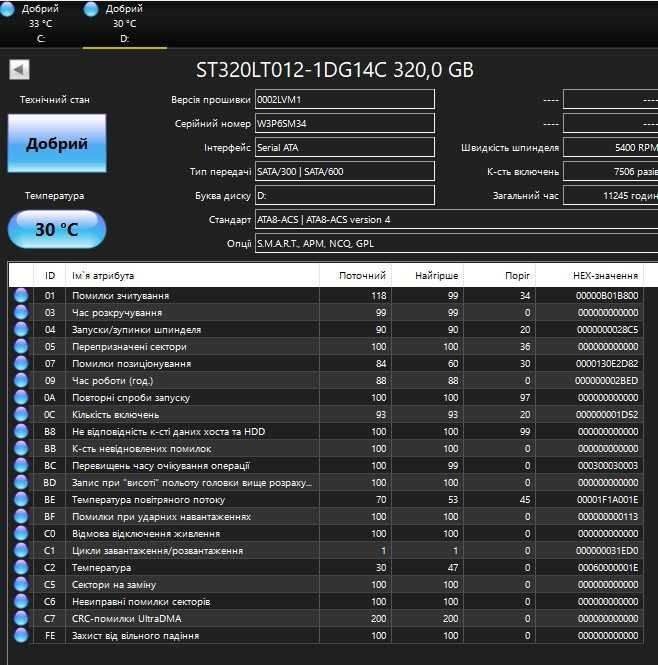The image size is (658, 665).
Task: Select the D: drive tab at top
Action: tap(124, 24)
